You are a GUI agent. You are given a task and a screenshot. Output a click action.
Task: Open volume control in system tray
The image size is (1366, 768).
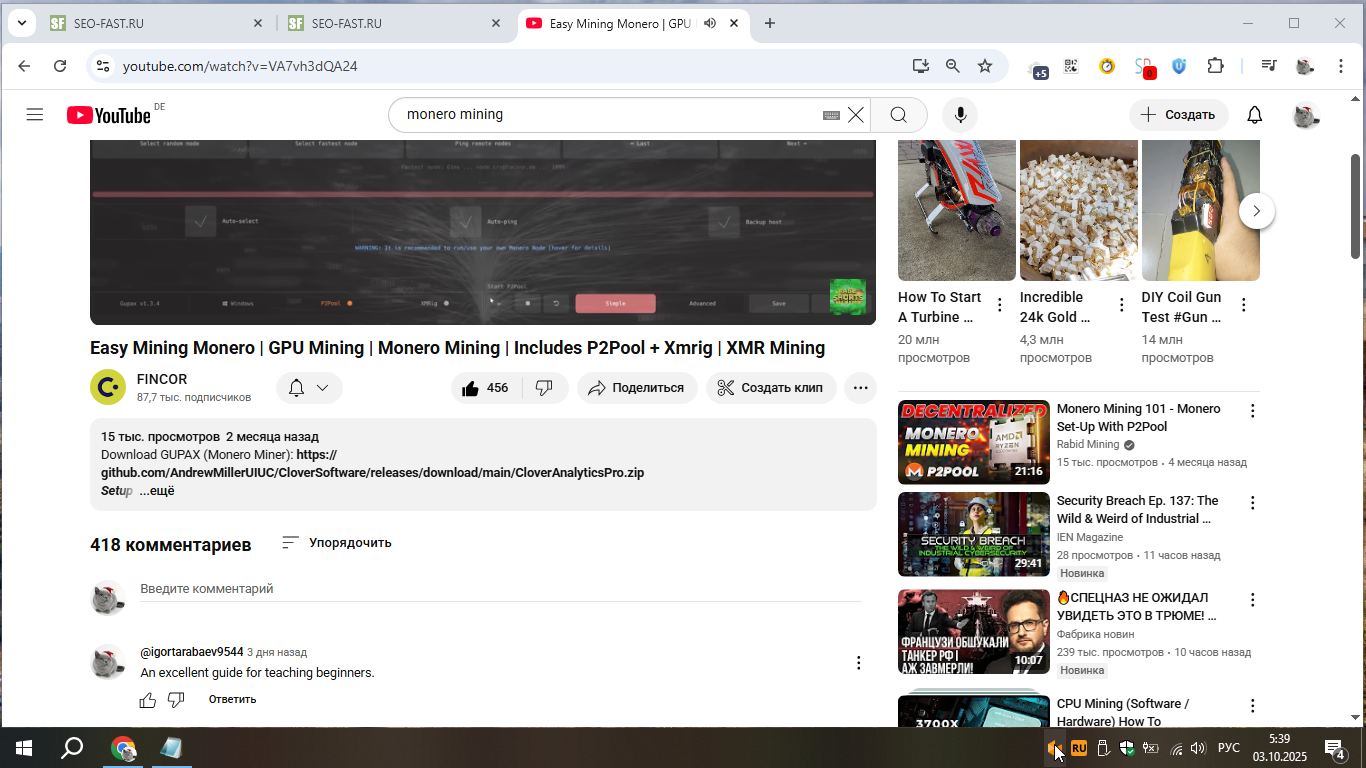tap(1198, 748)
